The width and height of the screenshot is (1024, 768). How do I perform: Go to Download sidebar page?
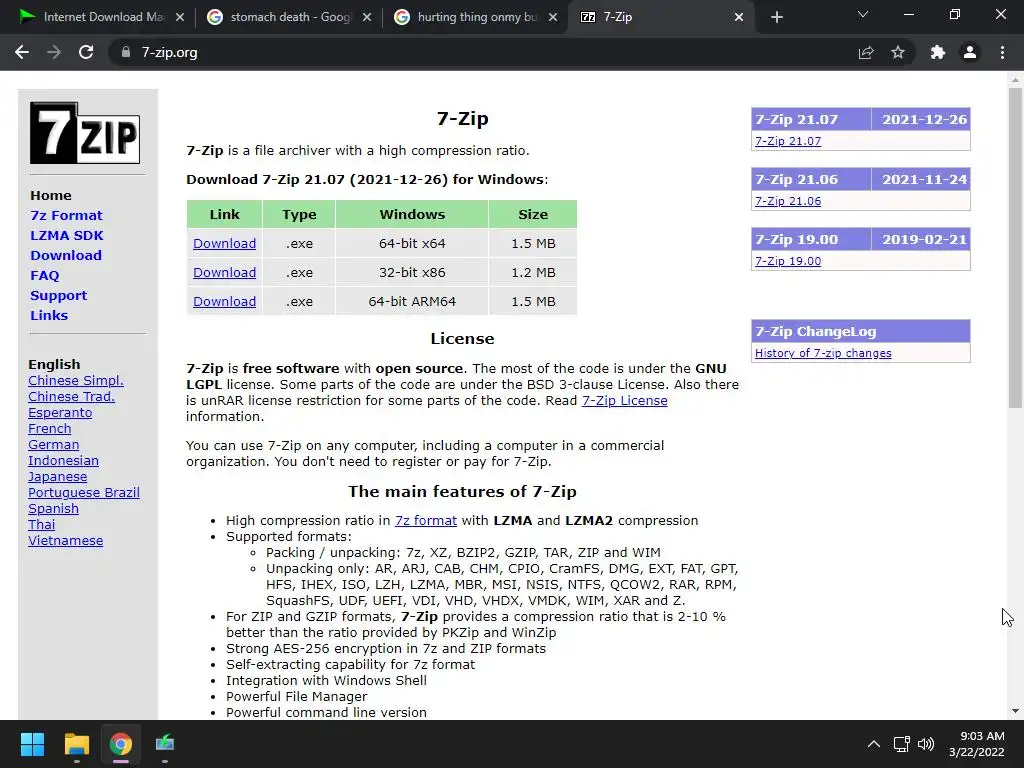tap(66, 255)
